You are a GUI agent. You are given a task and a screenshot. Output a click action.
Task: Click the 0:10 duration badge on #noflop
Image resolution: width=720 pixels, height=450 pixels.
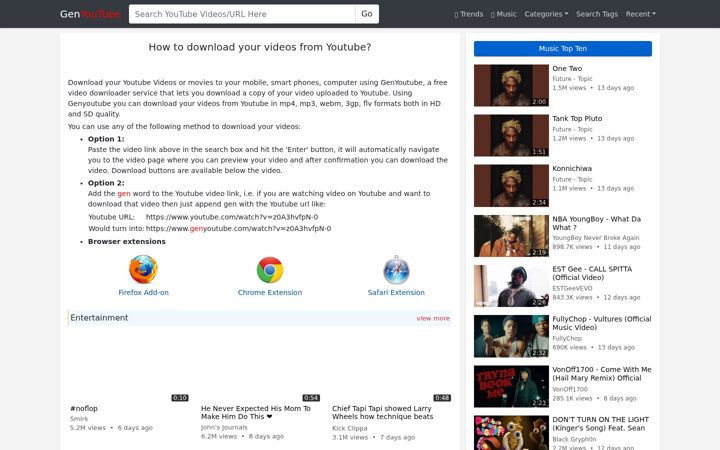coord(180,398)
